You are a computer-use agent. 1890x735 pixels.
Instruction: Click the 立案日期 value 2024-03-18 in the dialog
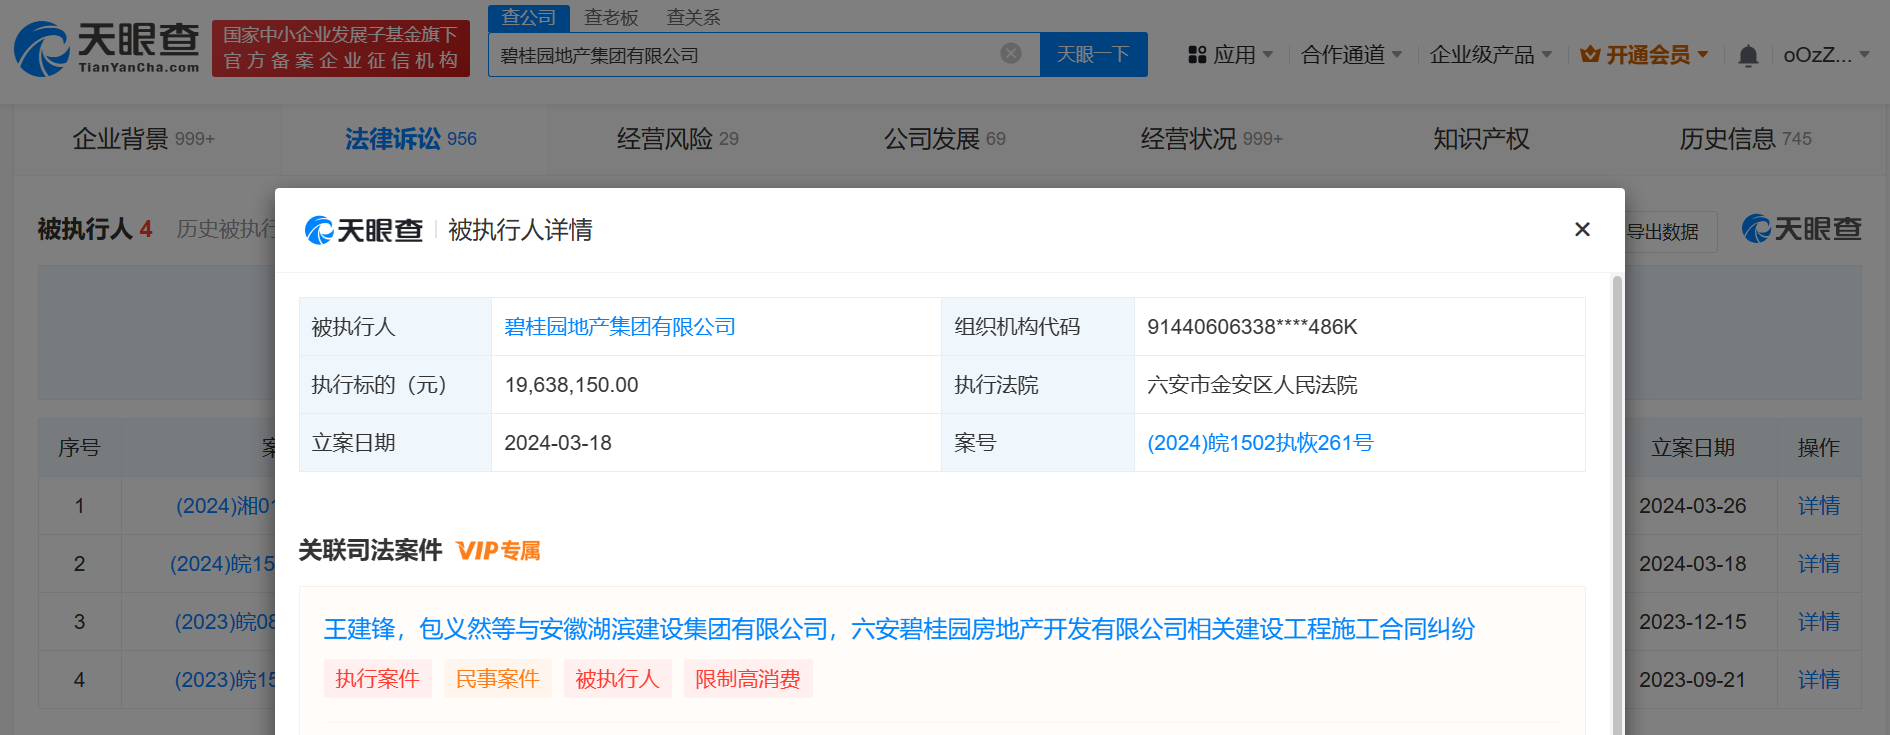pos(558,443)
